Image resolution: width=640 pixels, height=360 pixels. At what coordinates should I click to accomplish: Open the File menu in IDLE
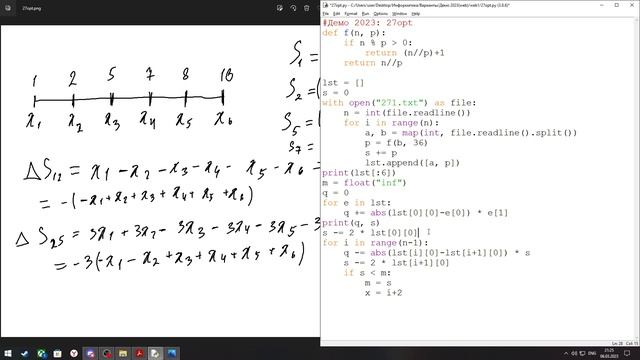coord(326,14)
